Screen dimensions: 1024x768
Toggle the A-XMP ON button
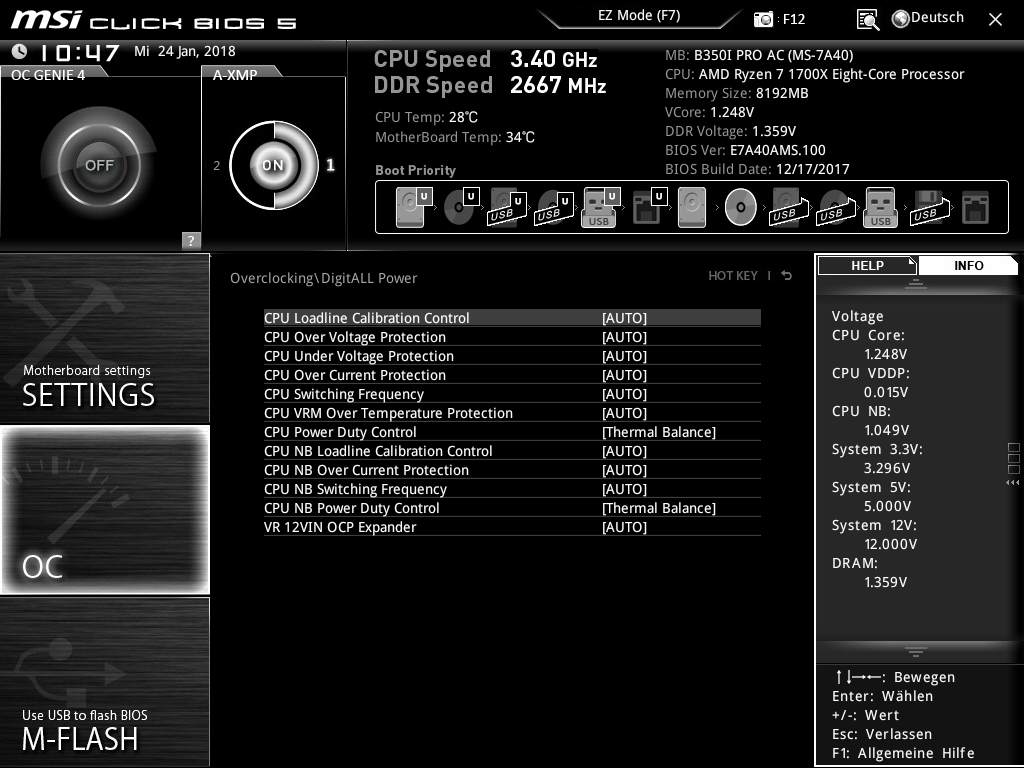[273, 165]
